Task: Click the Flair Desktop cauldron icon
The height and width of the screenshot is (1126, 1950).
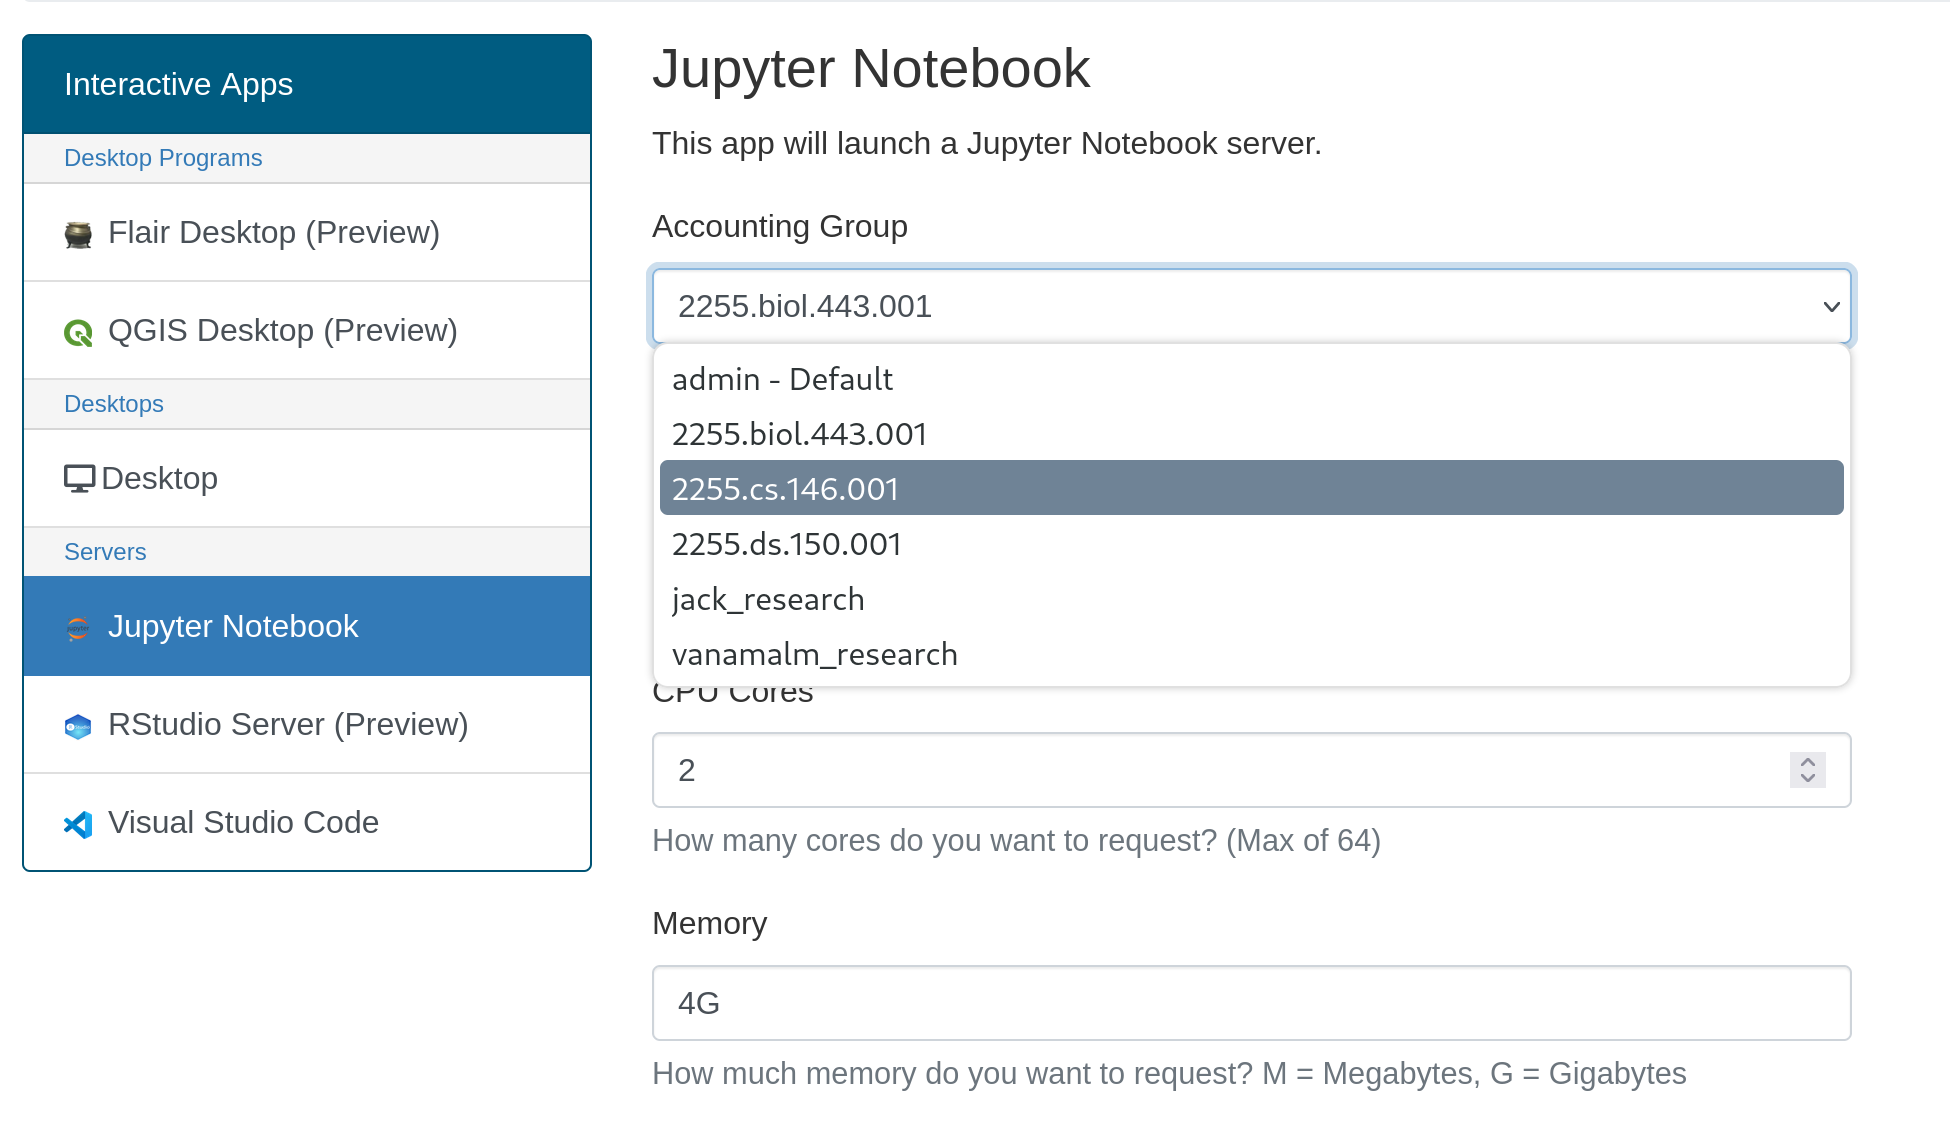Action: click(x=79, y=231)
